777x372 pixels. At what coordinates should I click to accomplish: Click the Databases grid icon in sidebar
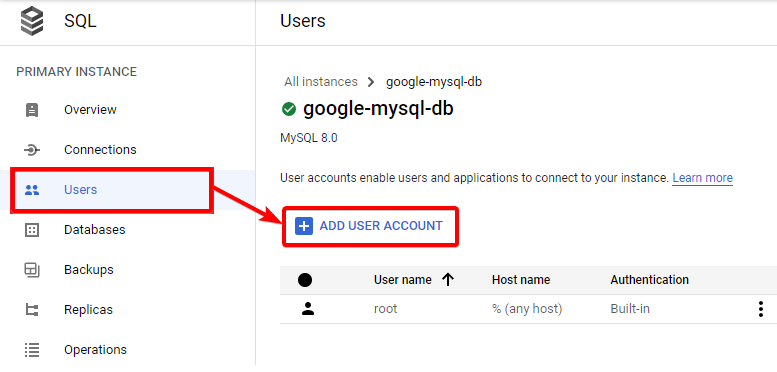tap(32, 230)
